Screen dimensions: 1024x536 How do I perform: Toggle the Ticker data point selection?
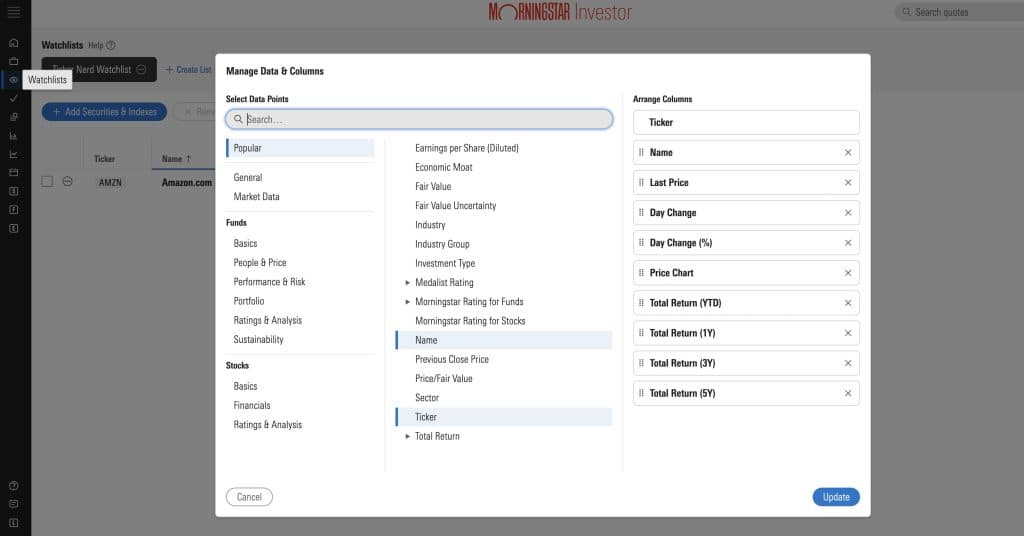[504, 417]
